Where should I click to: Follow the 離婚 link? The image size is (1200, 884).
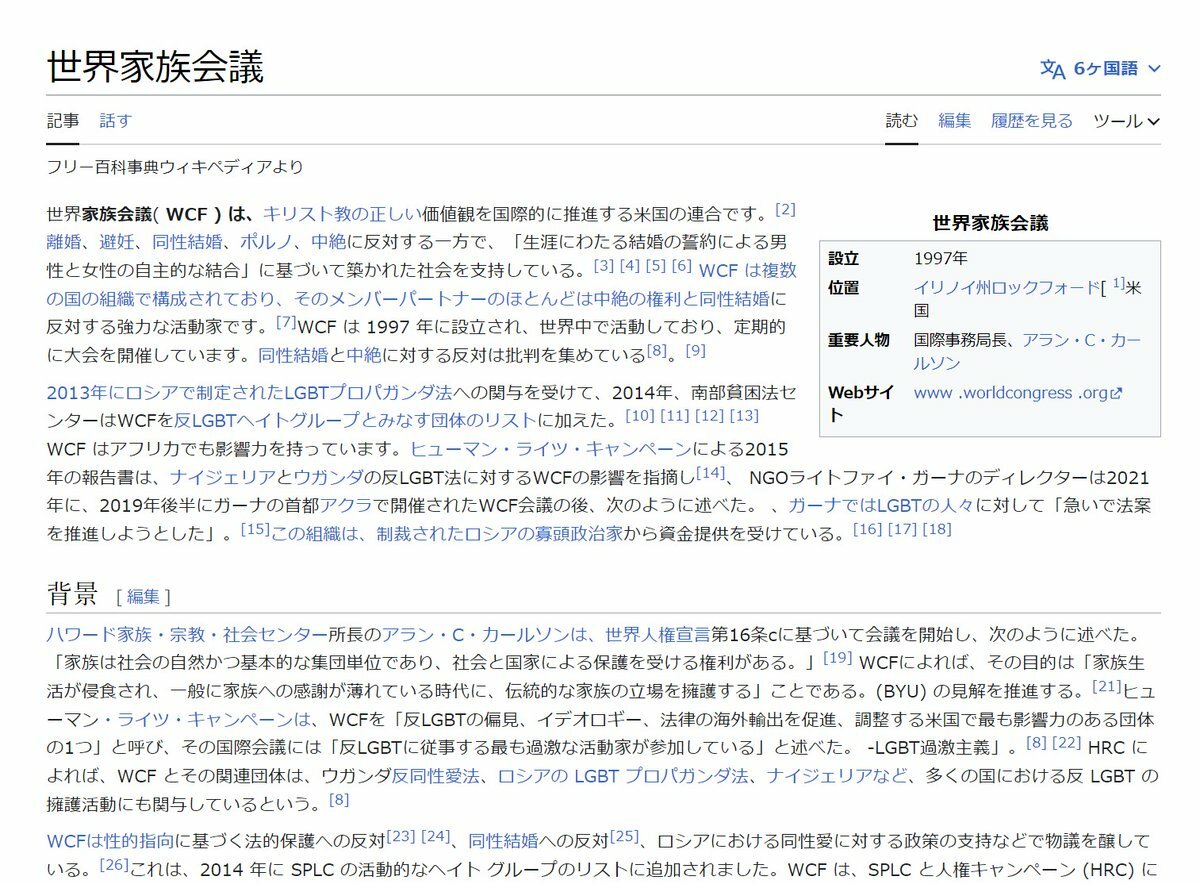(x=63, y=242)
